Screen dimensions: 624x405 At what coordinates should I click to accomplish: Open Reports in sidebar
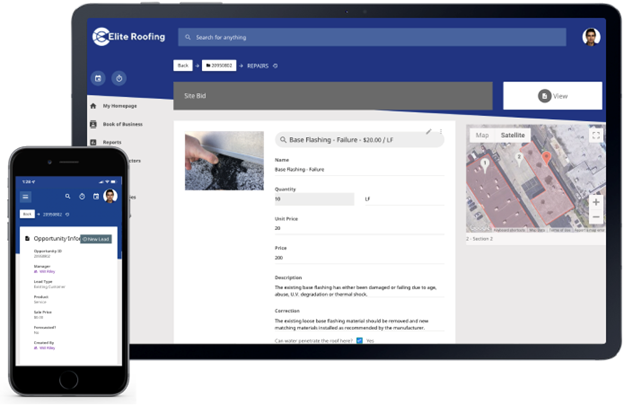click(112, 142)
